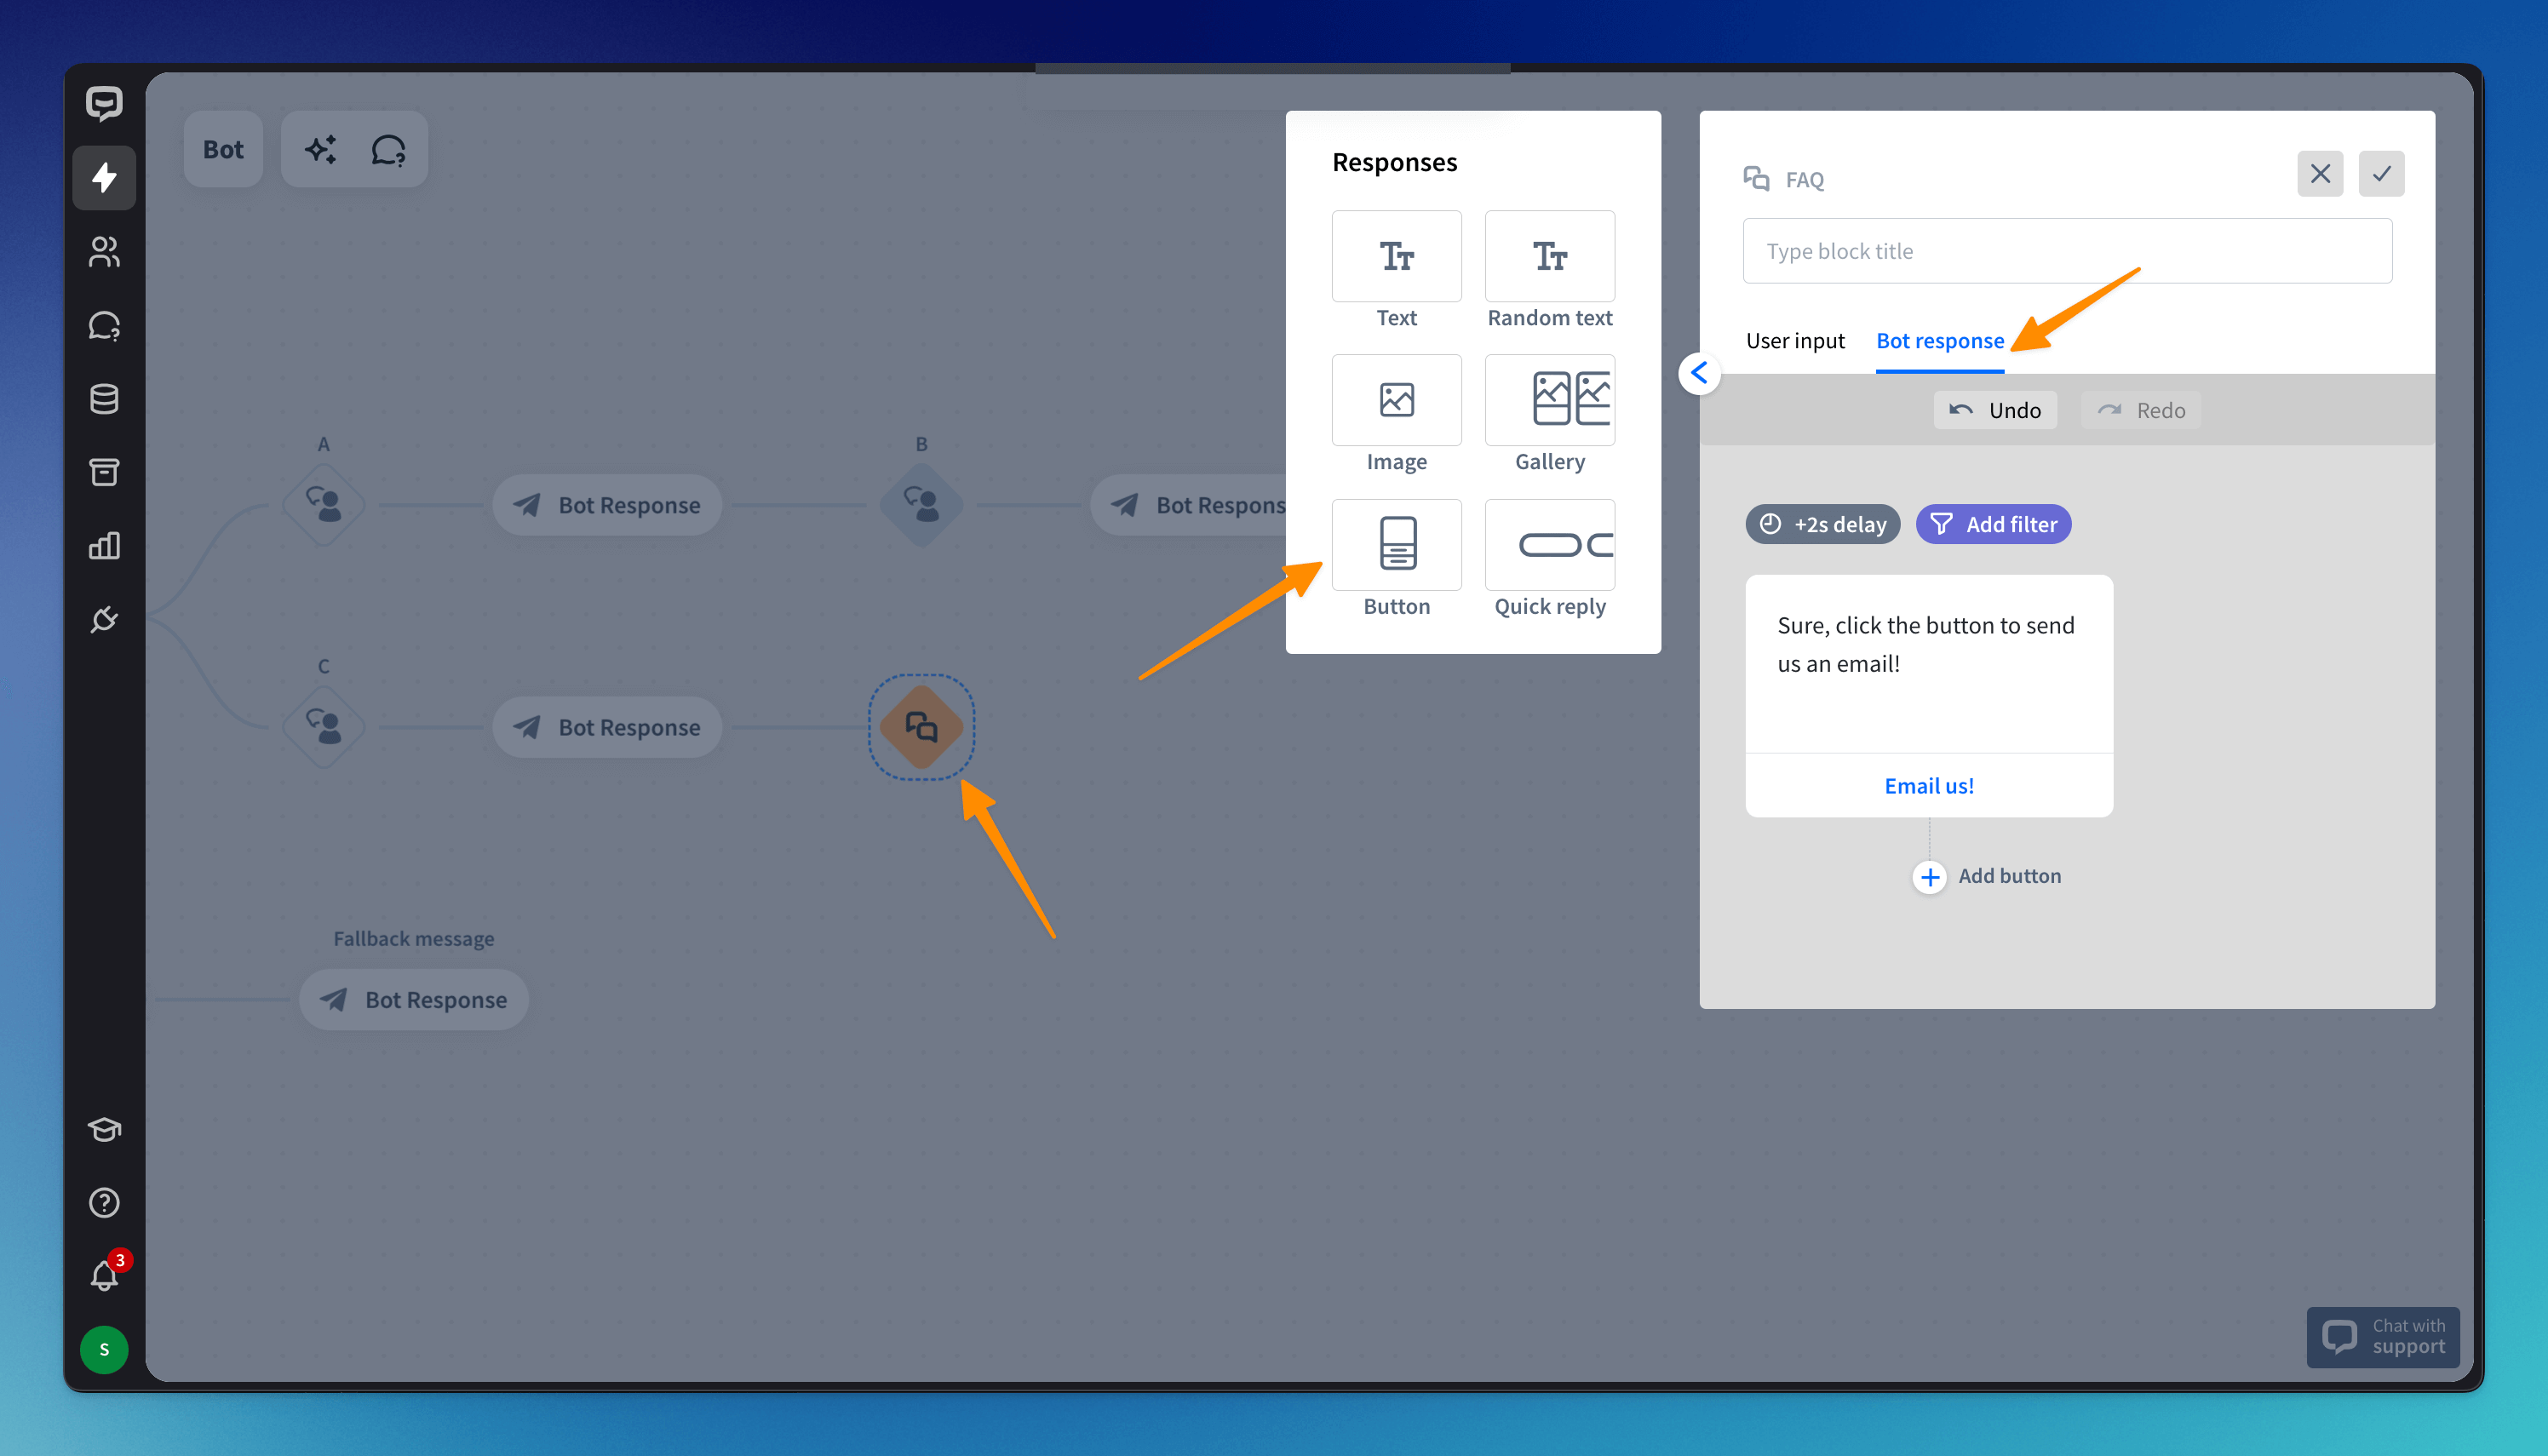The image size is (2548, 1456).
Task: Click the Add filter button
Action: pyautogui.click(x=1992, y=524)
